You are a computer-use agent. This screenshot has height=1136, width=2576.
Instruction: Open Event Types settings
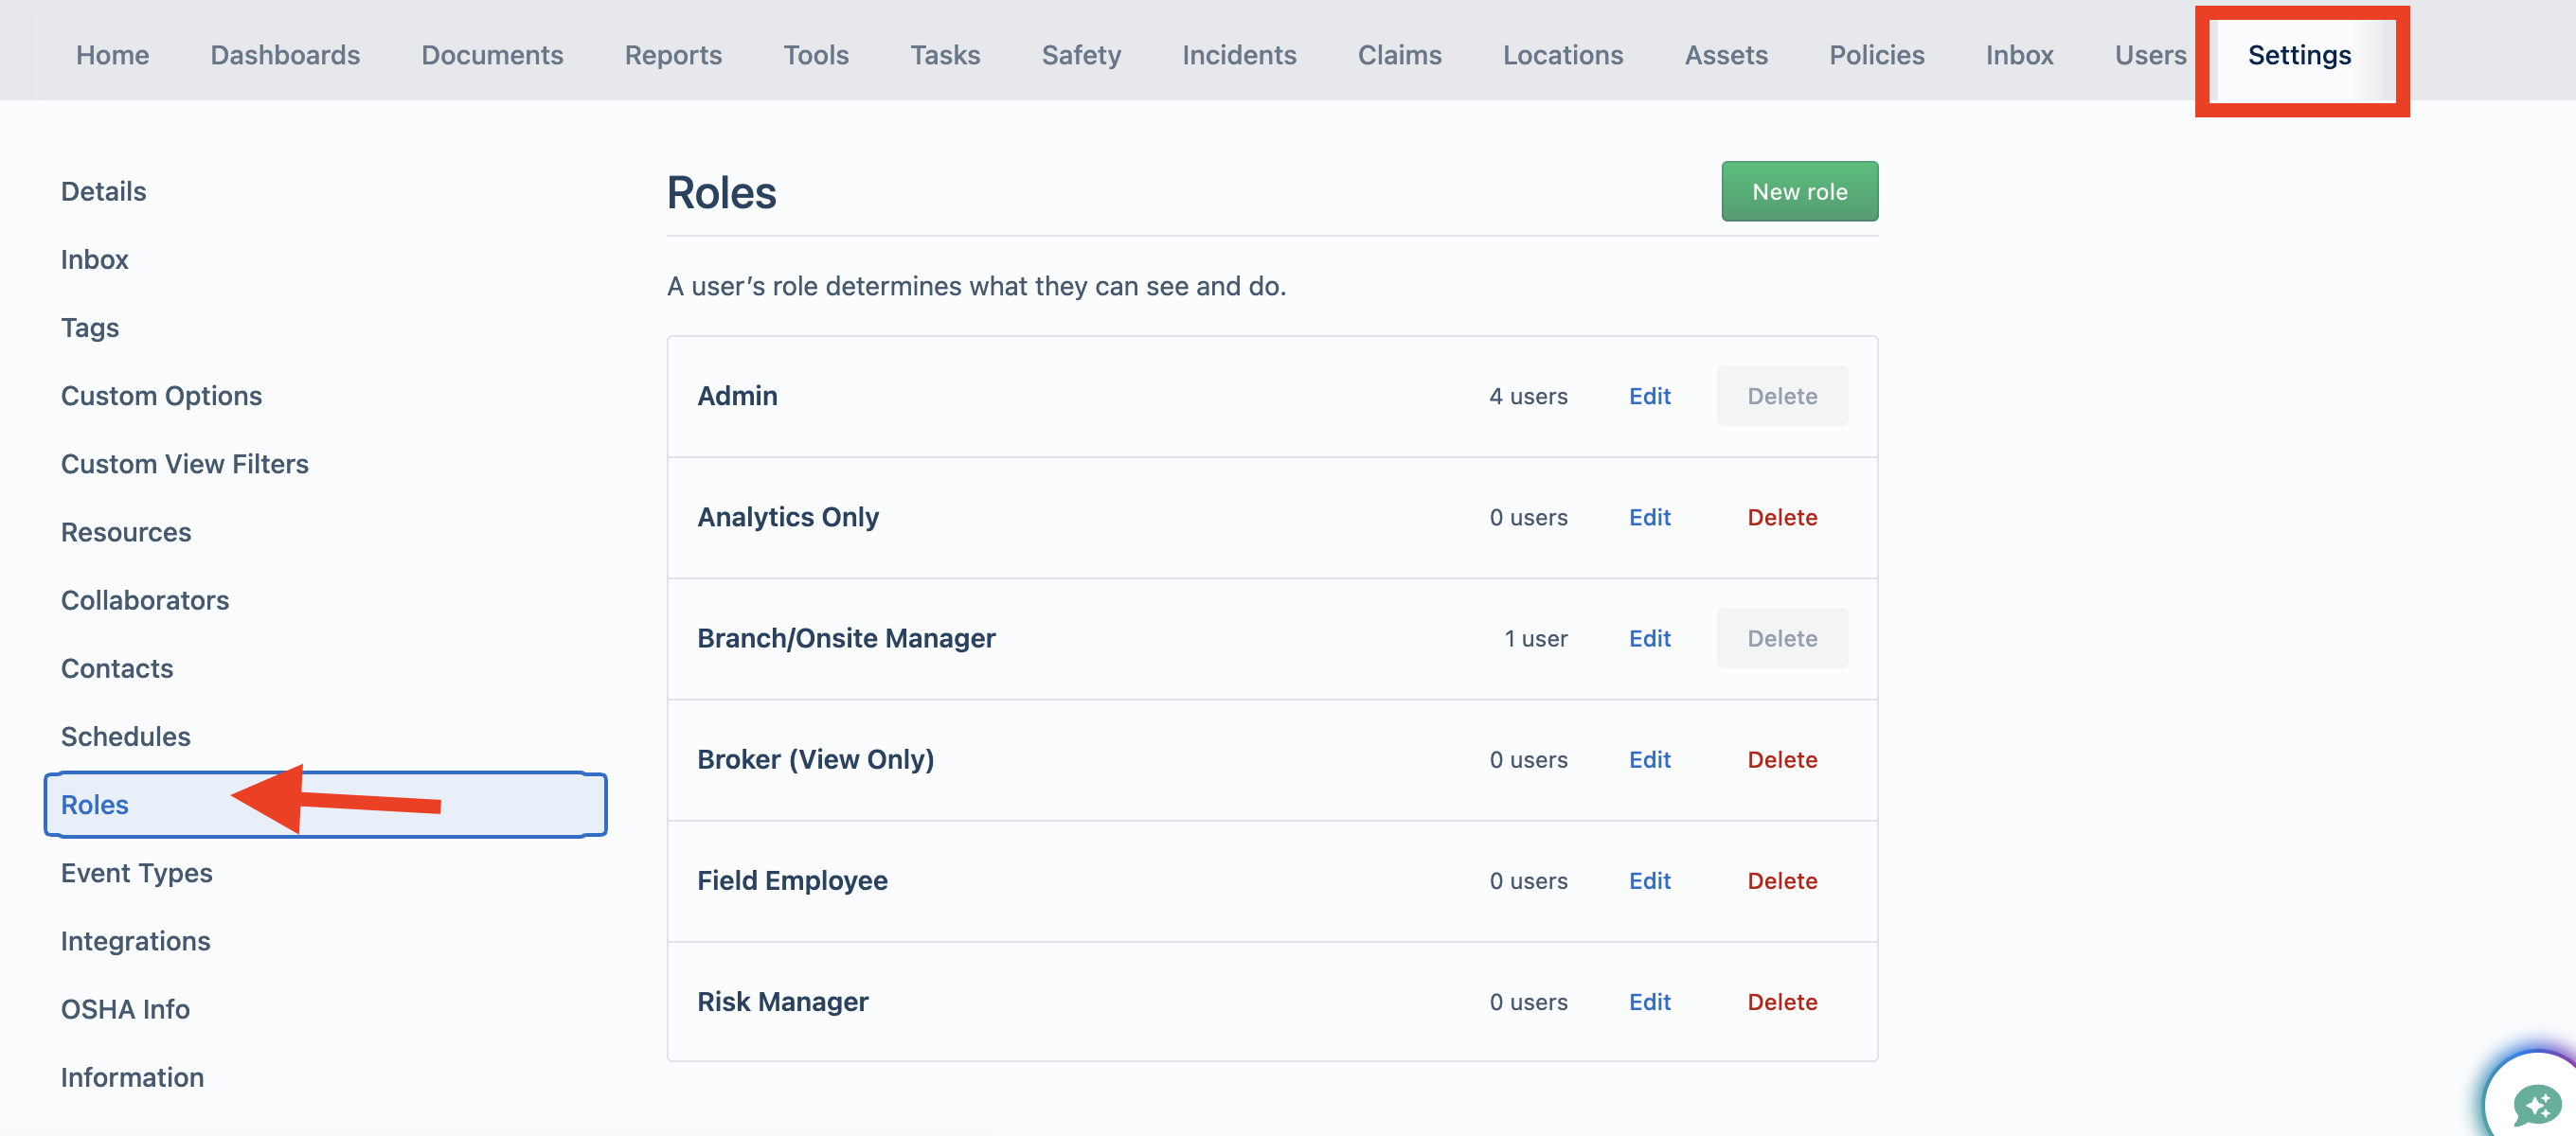(136, 872)
